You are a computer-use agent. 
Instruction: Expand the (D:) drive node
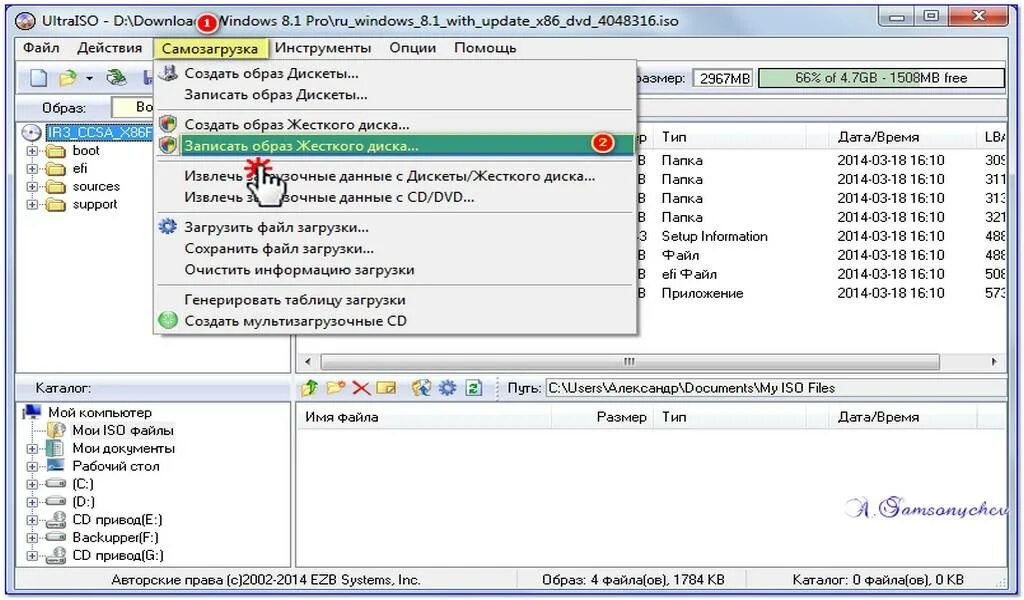pos(31,502)
